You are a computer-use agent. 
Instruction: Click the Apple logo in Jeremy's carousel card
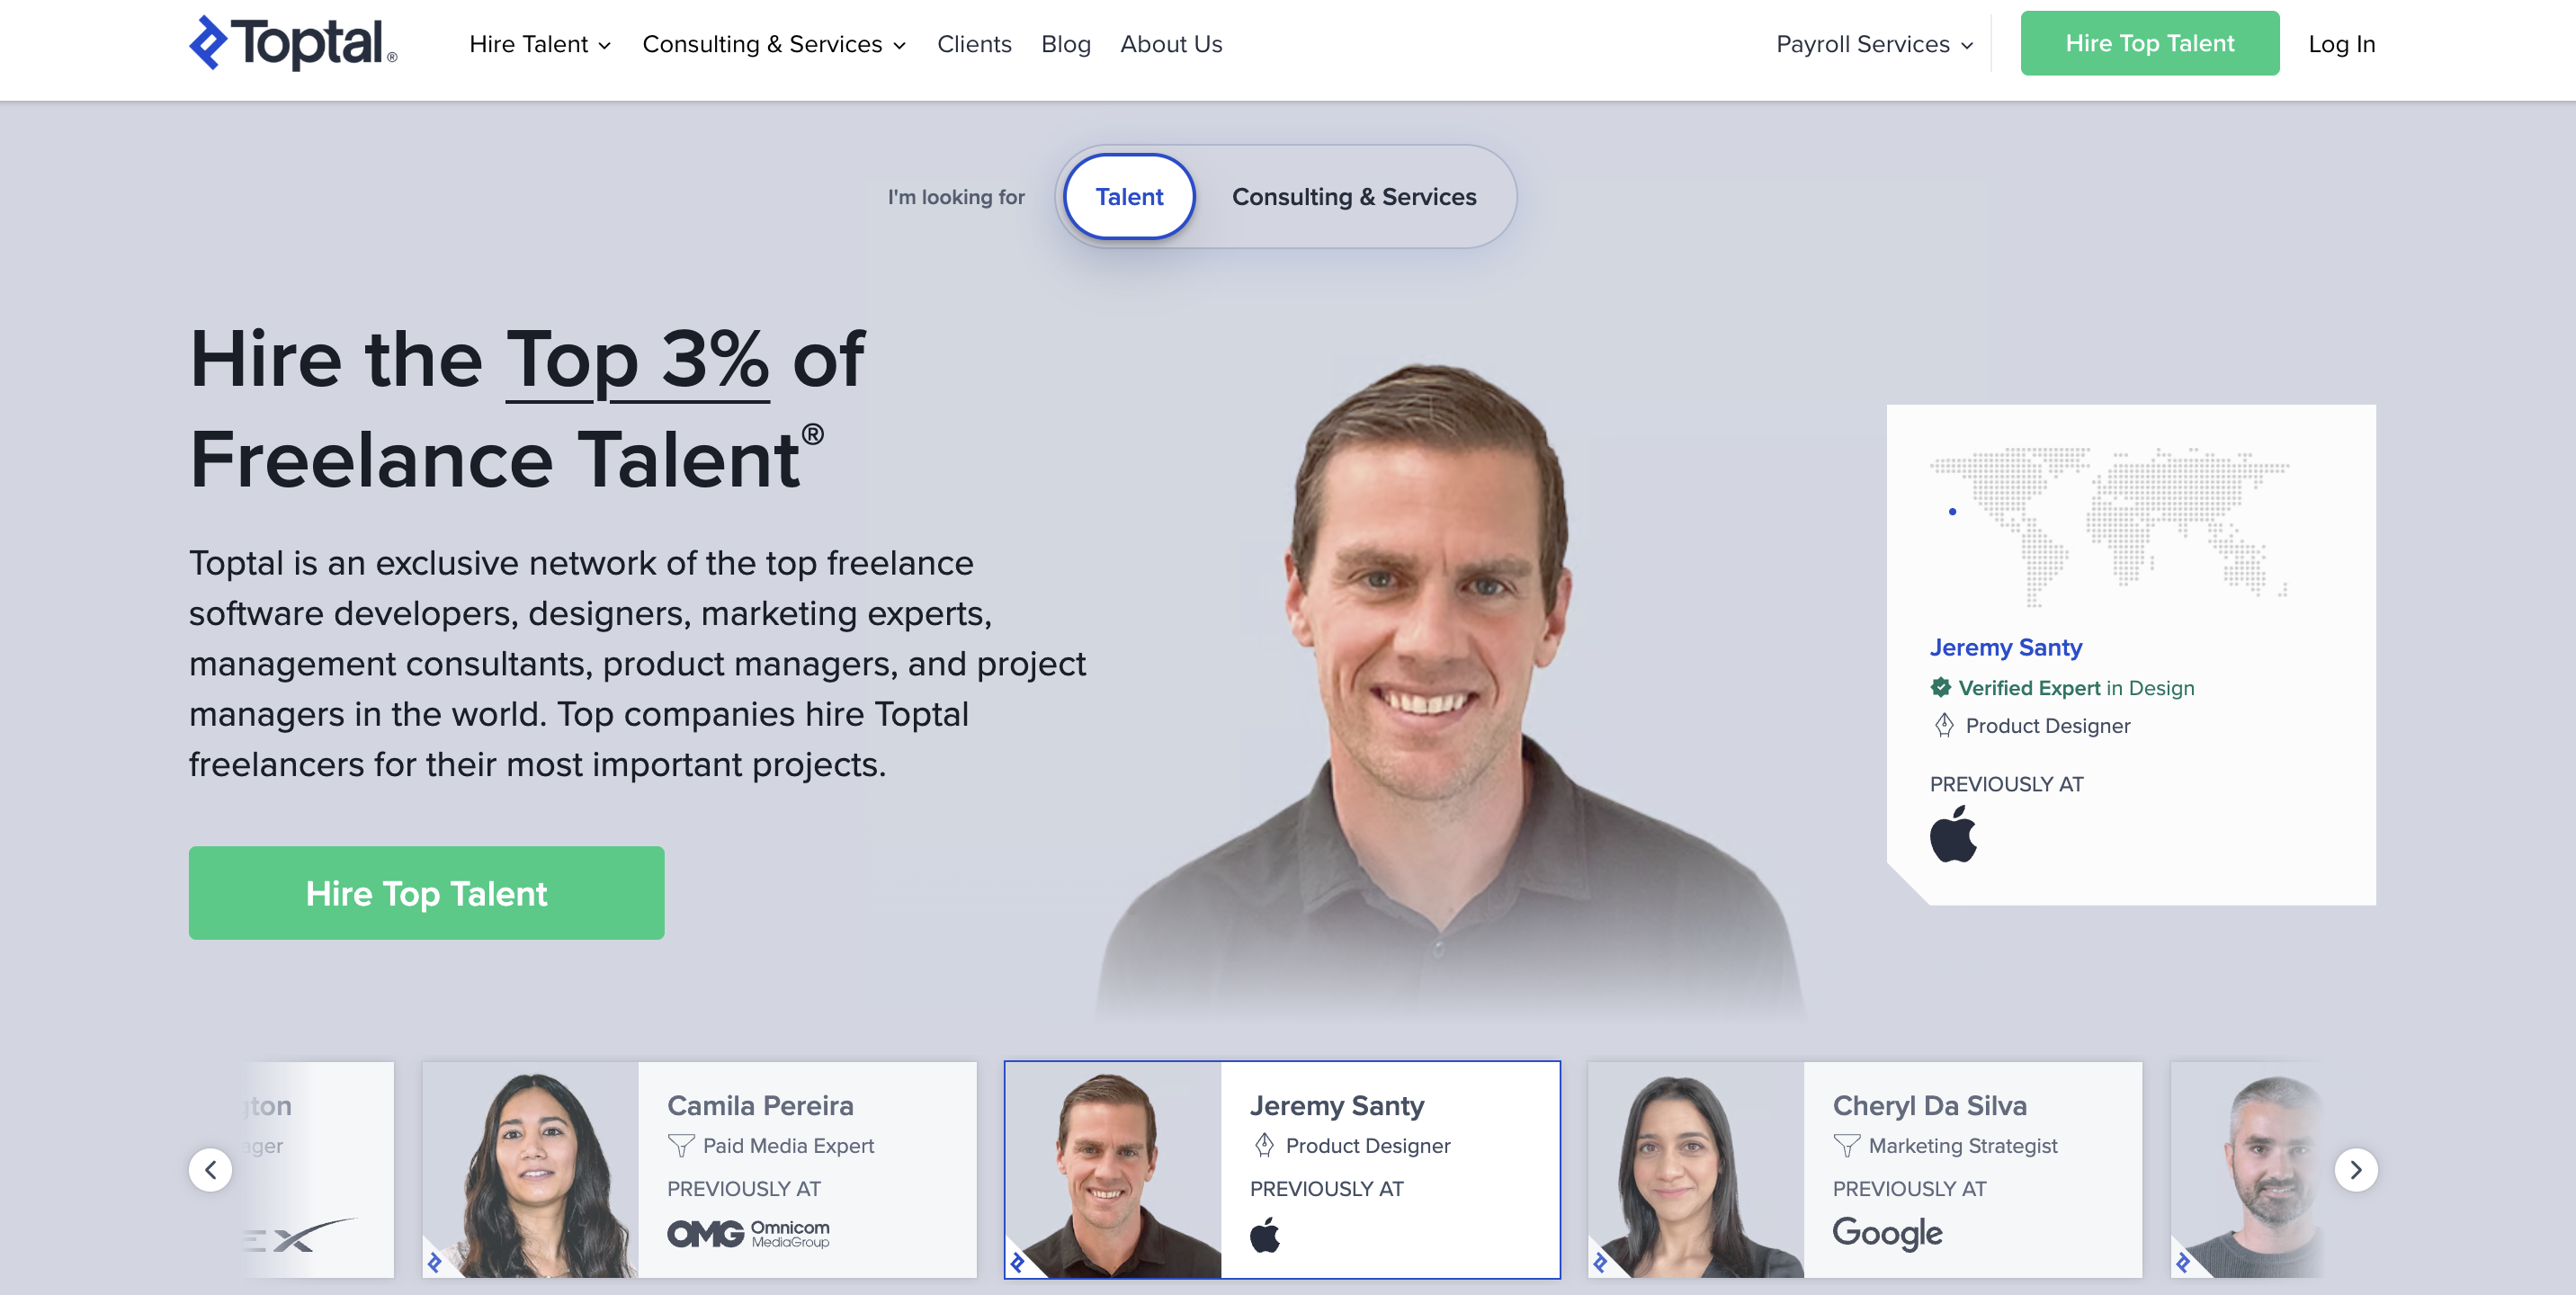1265,1234
